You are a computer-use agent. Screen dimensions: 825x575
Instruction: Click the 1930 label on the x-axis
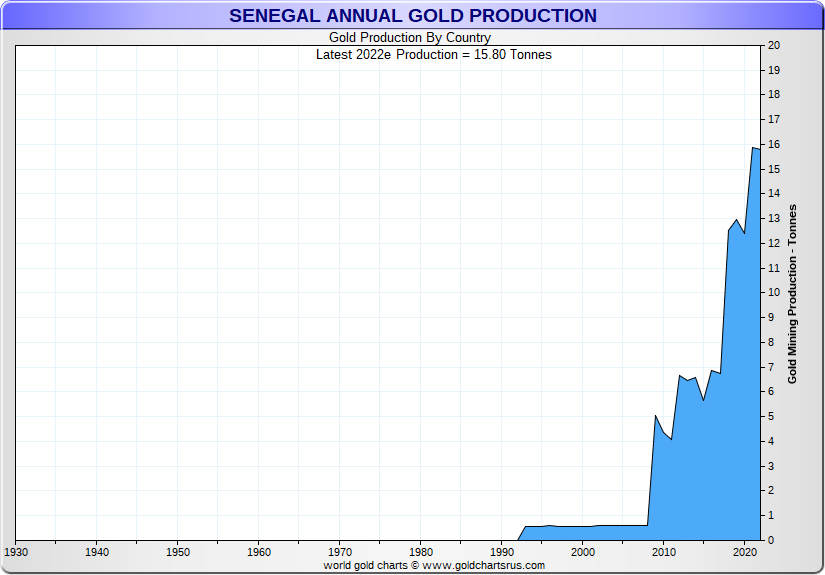tap(16, 552)
